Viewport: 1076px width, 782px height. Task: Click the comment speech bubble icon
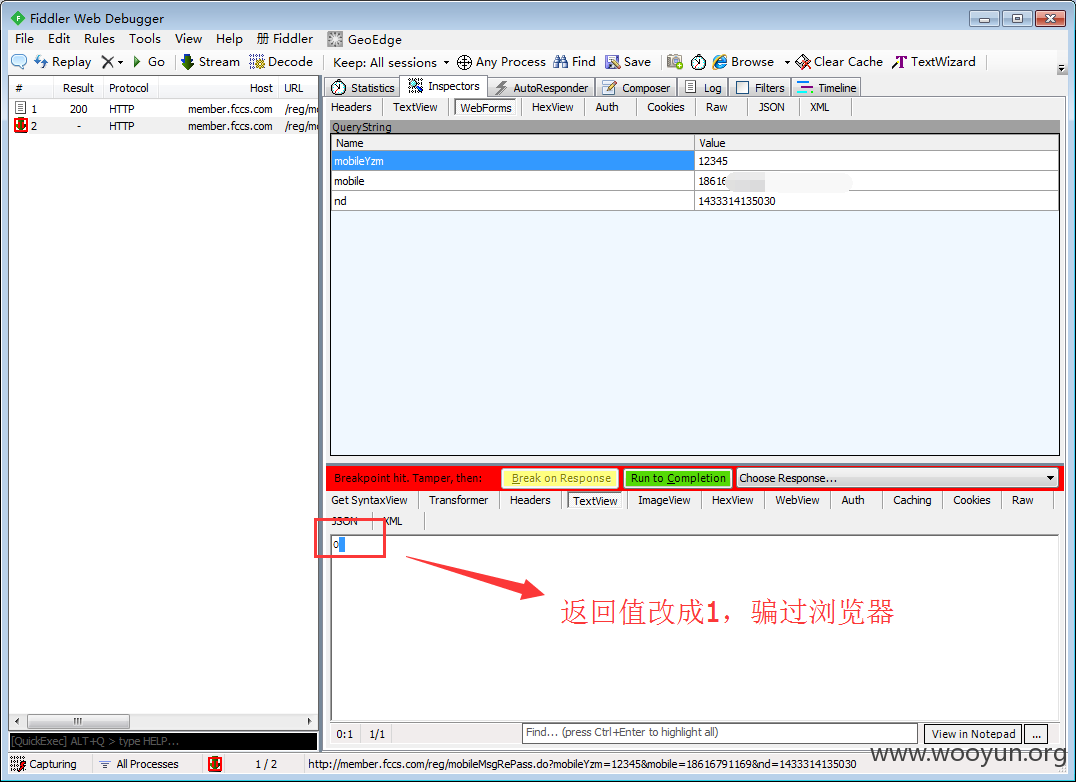[x=19, y=62]
